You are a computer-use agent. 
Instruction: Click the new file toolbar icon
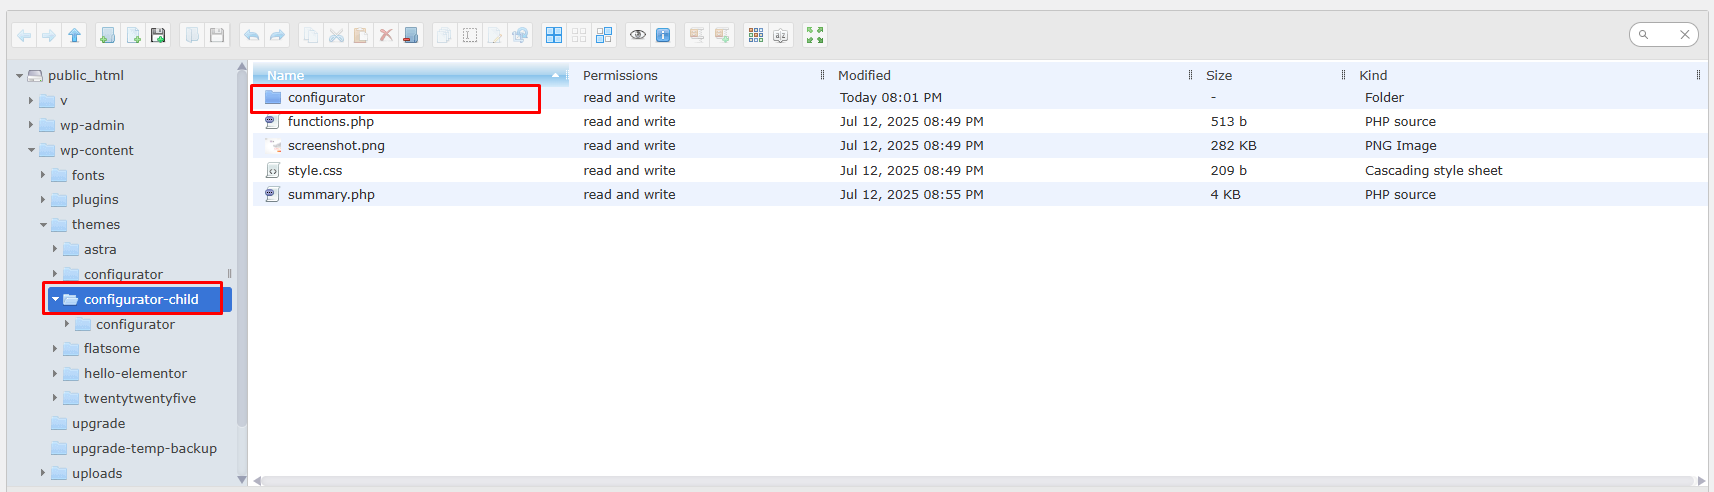click(133, 35)
